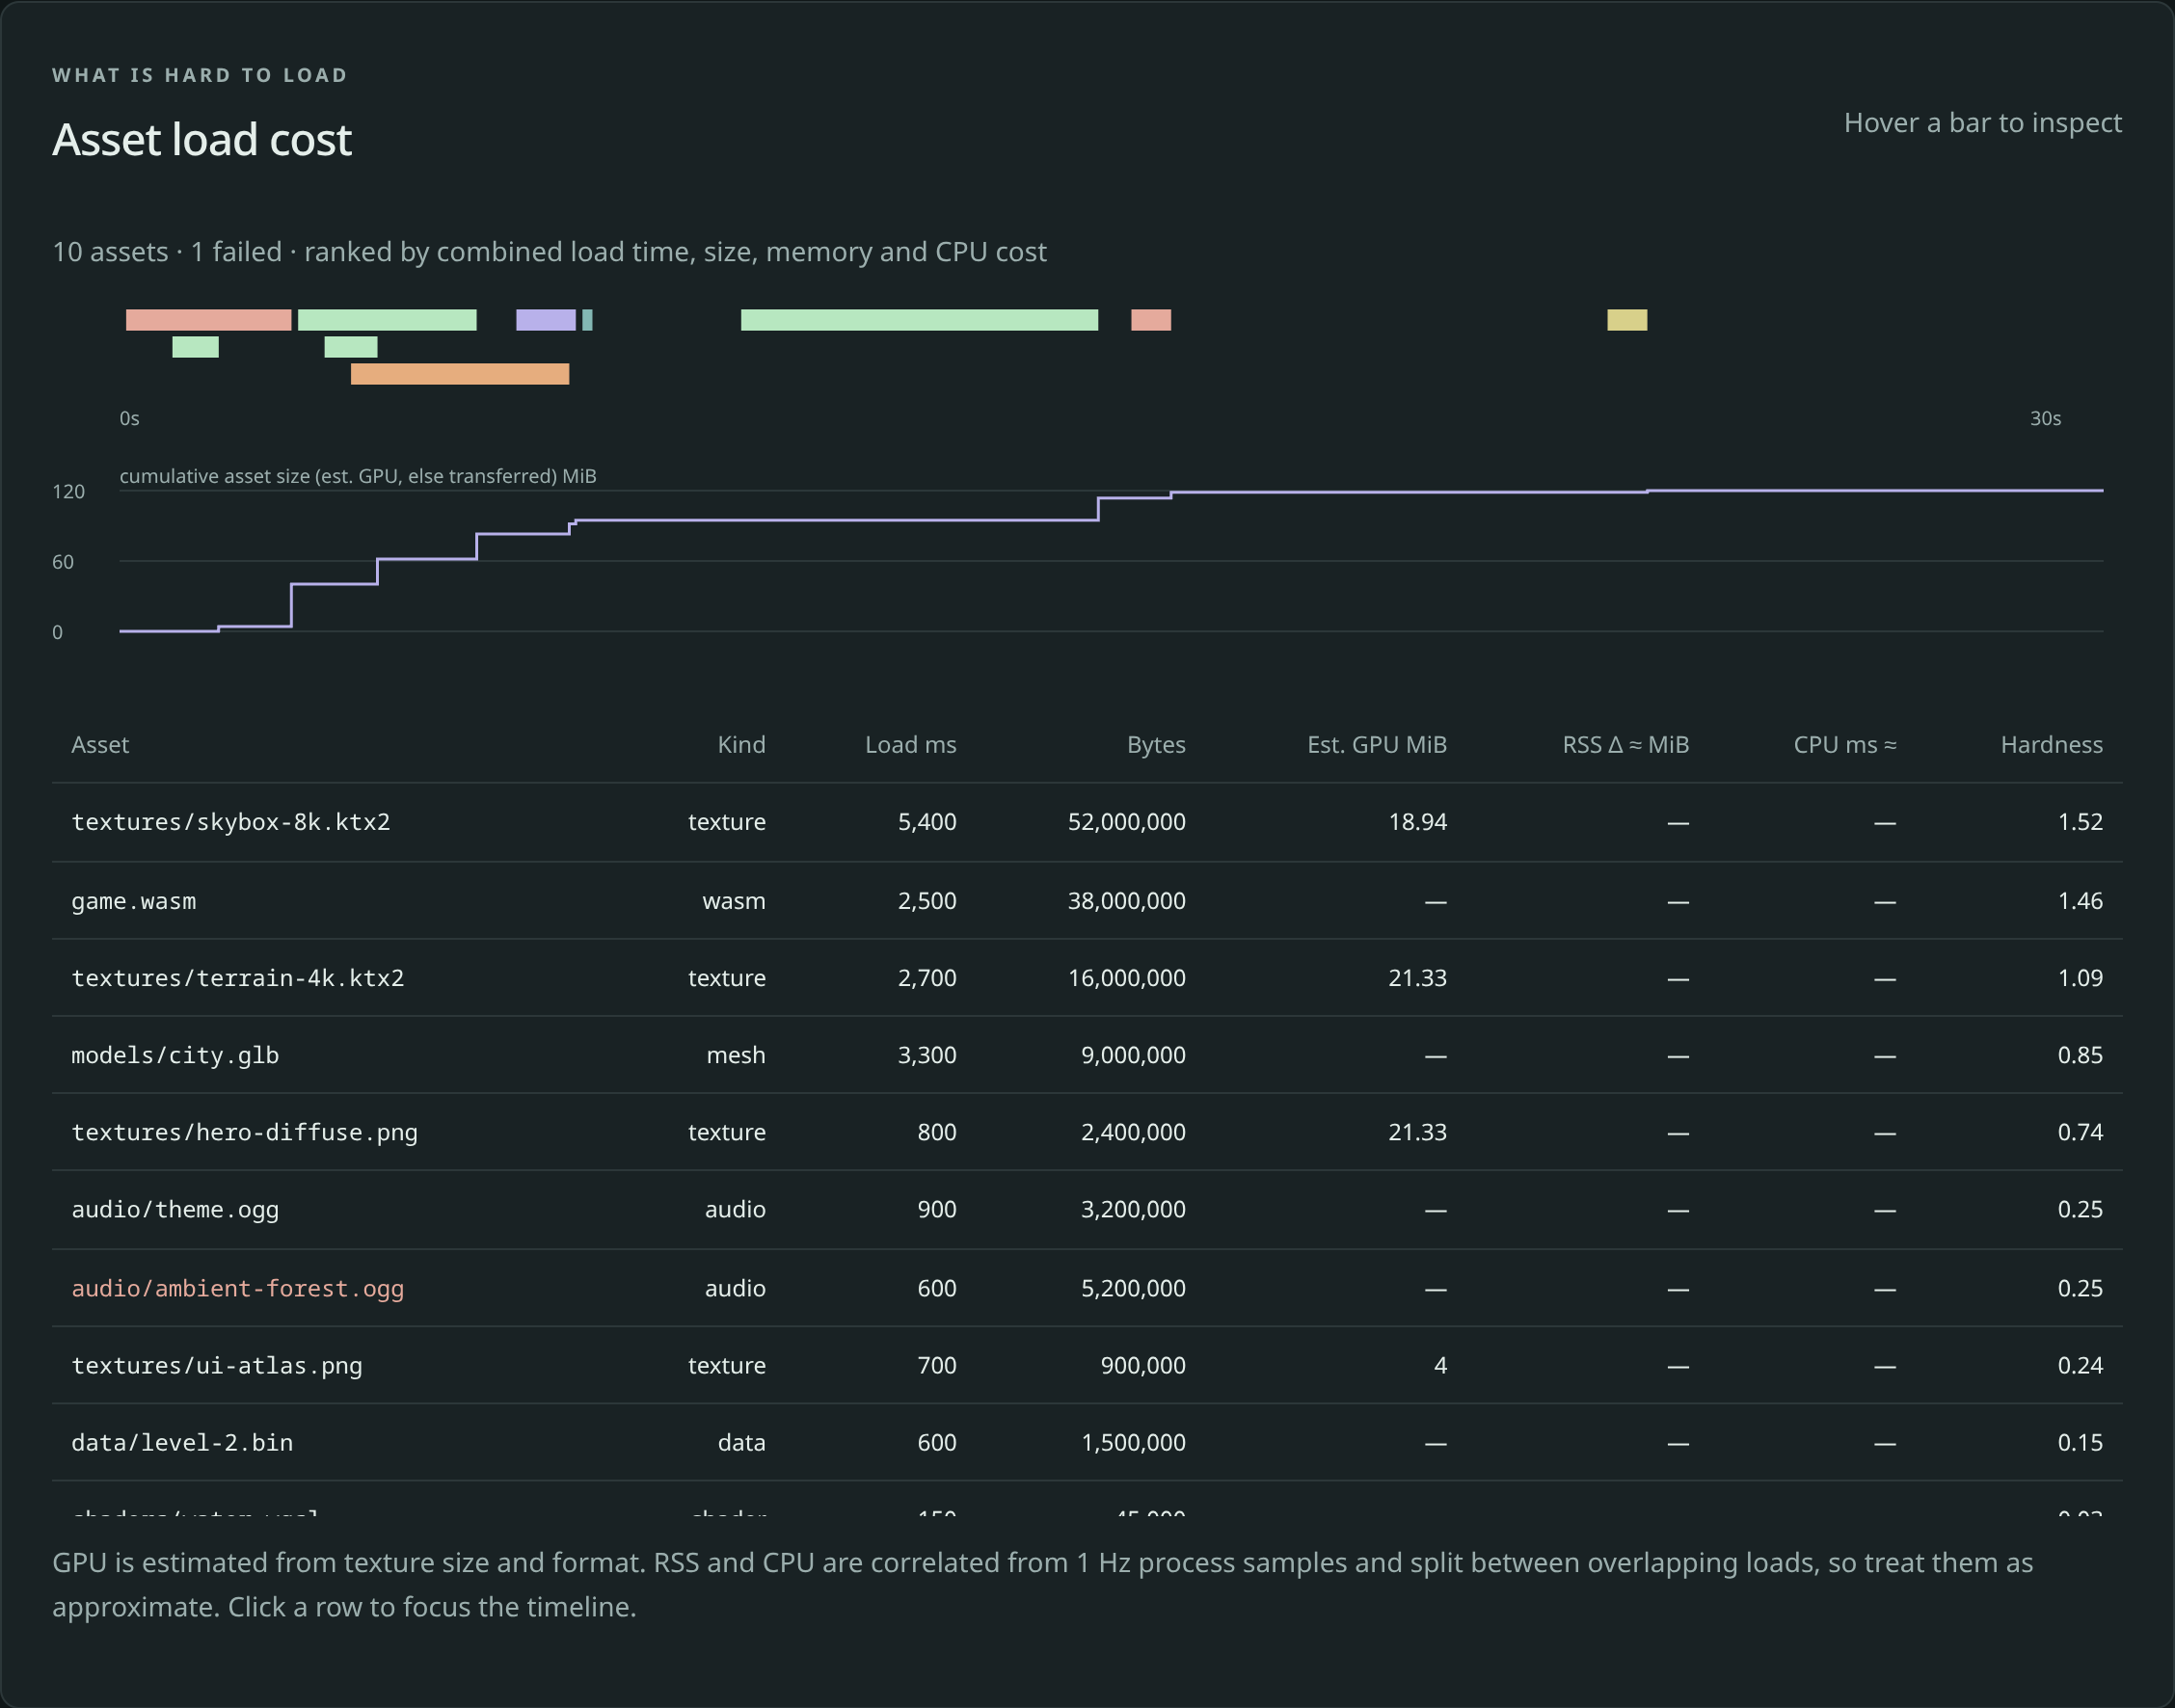The image size is (2175, 1708).
Task: Focus the textures/skybox-8k.ktx2 row
Action: (x=1087, y=822)
